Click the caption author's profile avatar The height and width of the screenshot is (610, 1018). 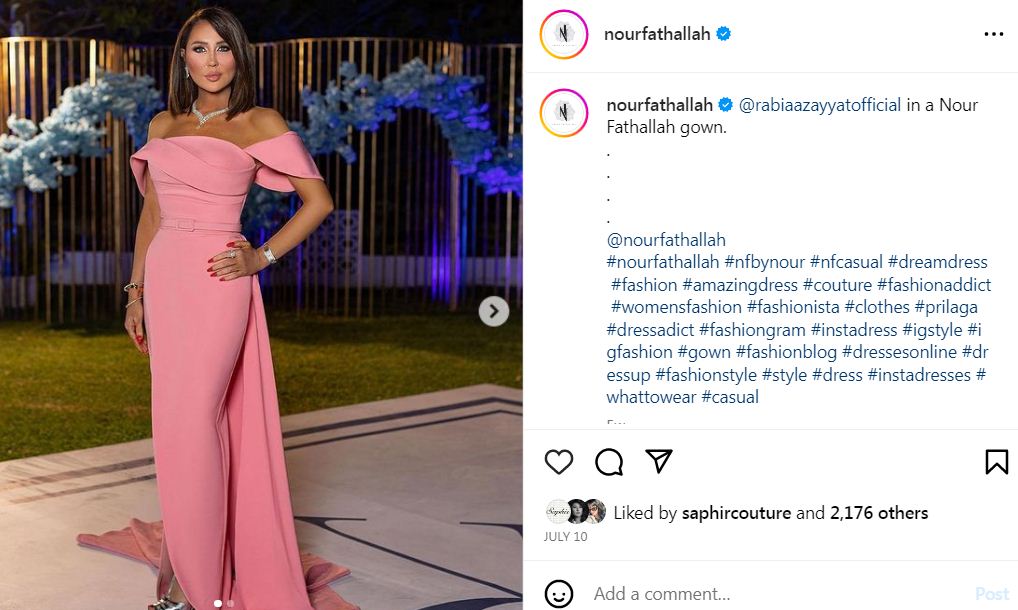click(563, 111)
